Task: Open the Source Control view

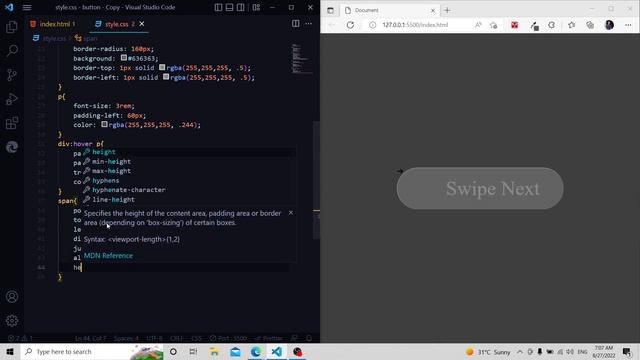Action: point(12,75)
